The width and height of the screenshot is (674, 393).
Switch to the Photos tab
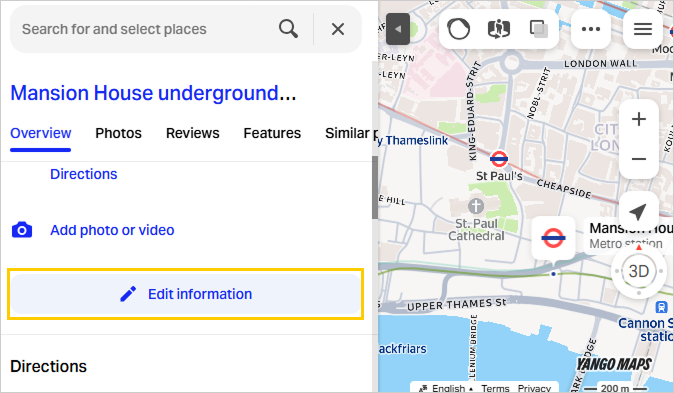point(118,133)
